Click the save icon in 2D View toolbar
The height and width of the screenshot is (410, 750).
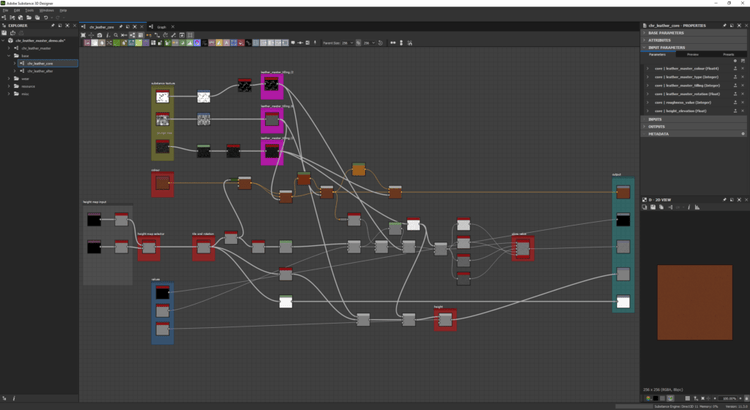[653, 207]
